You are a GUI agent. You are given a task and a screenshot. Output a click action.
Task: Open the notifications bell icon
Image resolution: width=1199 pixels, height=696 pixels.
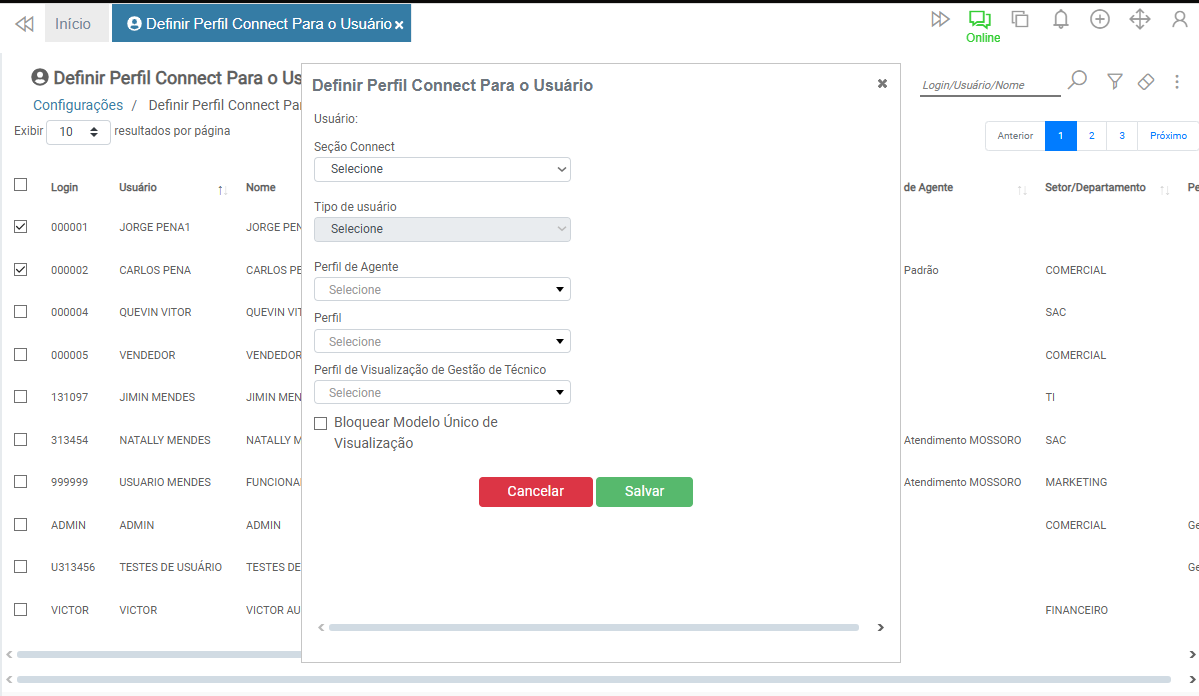pyautogui.click(x=1061, y=20)
